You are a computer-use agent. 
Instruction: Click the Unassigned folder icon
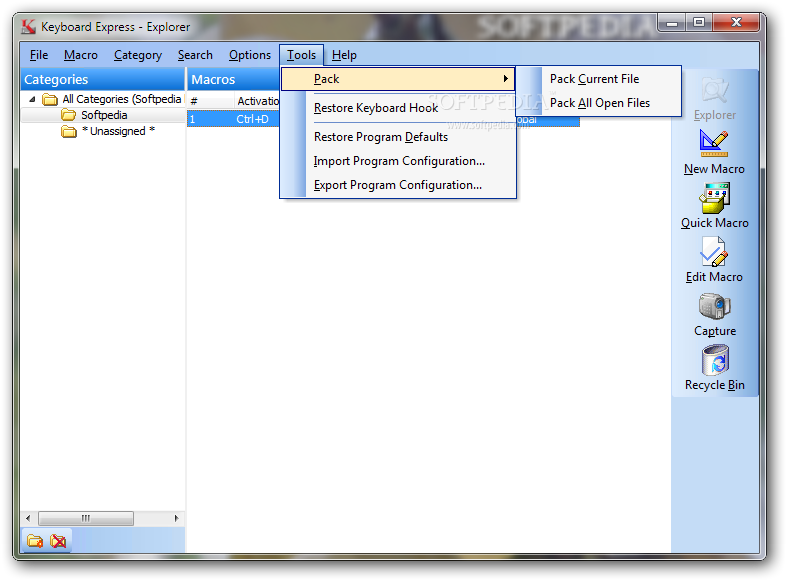(68, 131)
